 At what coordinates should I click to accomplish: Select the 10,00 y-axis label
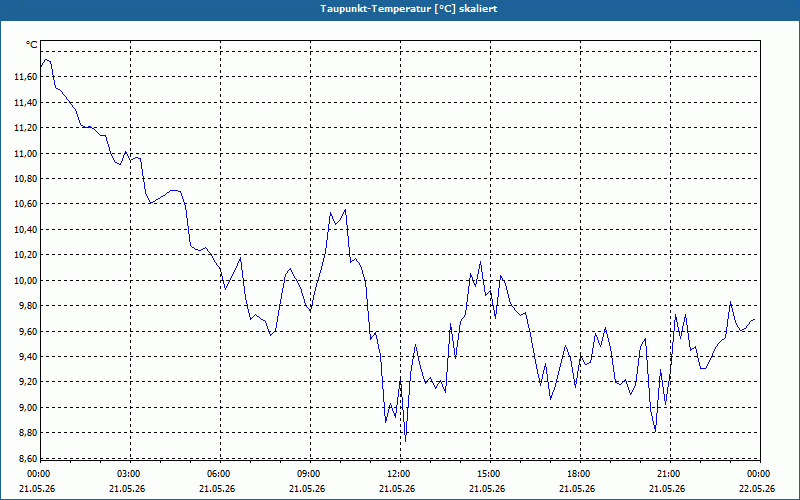click(26, 281)
